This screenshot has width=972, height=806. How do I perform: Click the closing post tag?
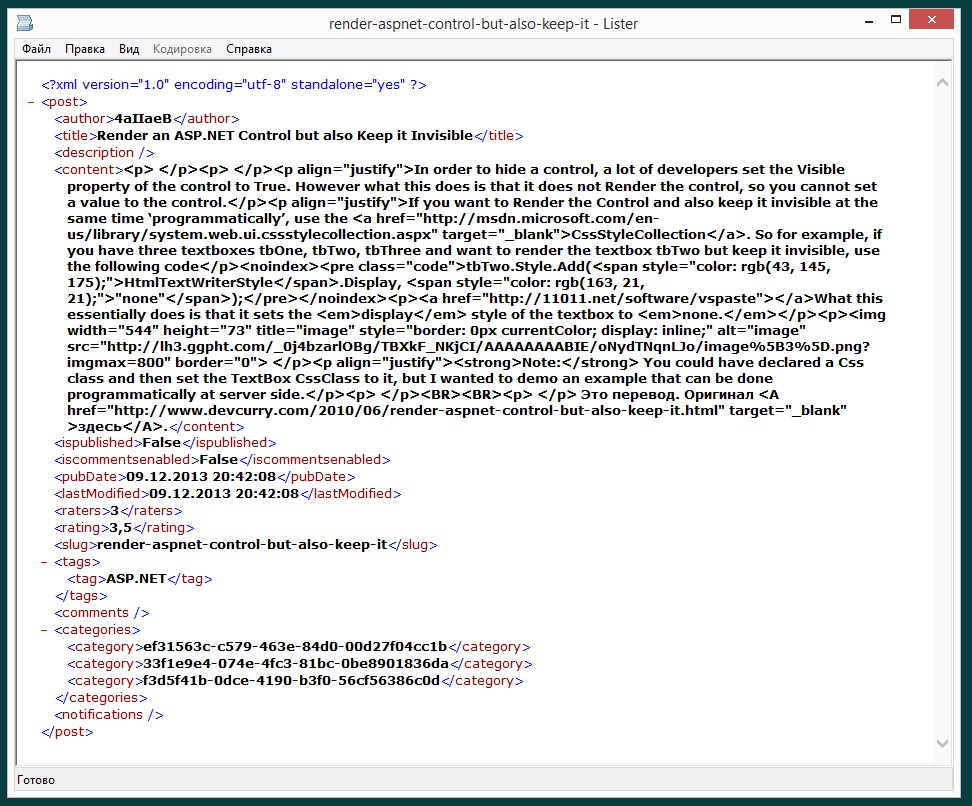(68, 732)
